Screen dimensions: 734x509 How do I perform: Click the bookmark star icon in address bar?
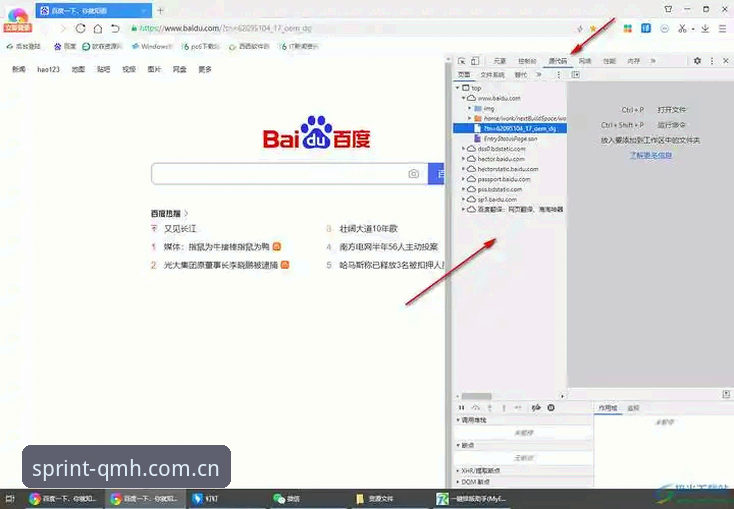(593, 29)
